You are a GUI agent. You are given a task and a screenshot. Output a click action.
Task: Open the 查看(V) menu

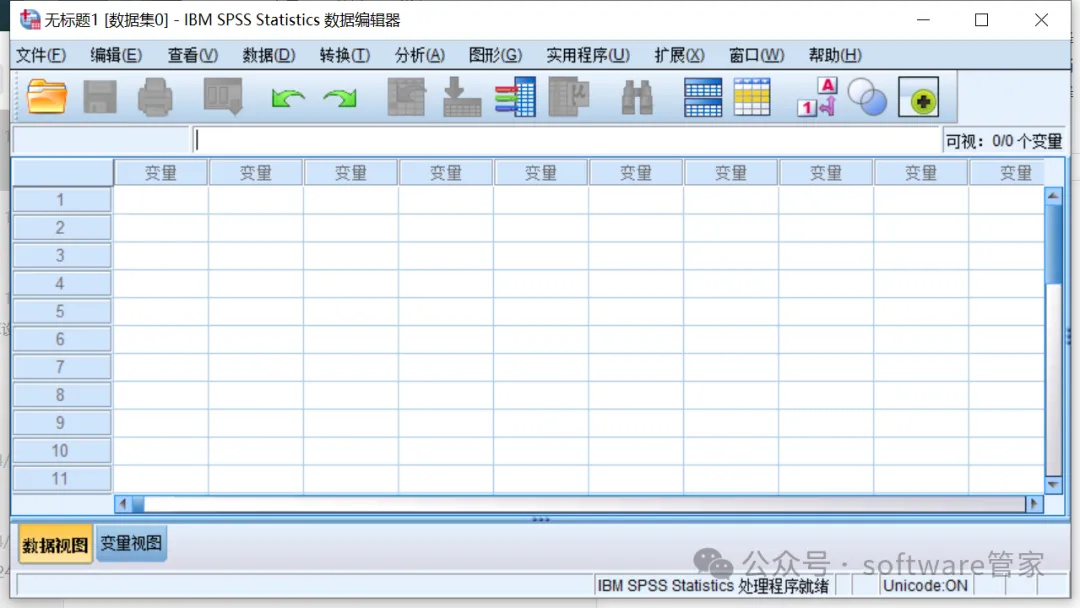click(193, 55)
